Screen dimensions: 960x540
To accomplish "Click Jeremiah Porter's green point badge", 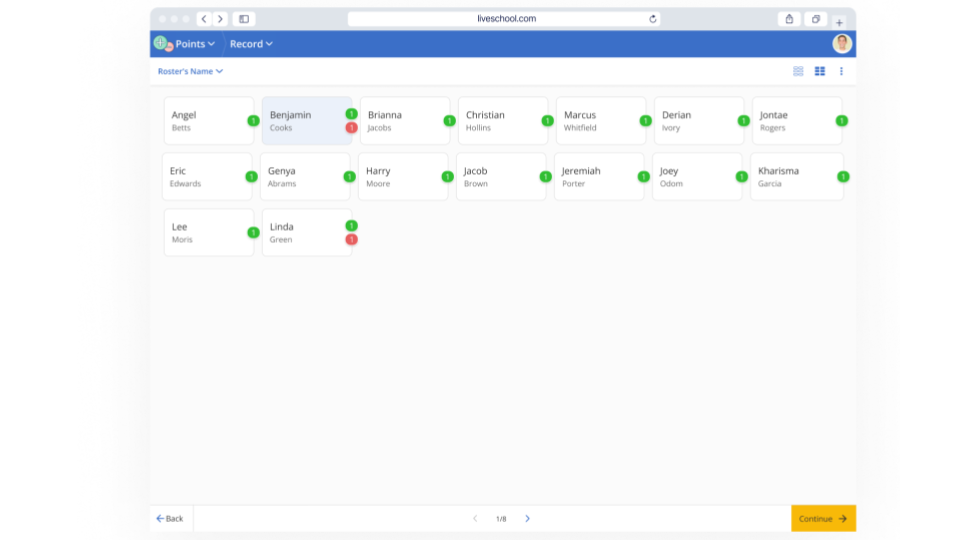I will coord(643,176).
